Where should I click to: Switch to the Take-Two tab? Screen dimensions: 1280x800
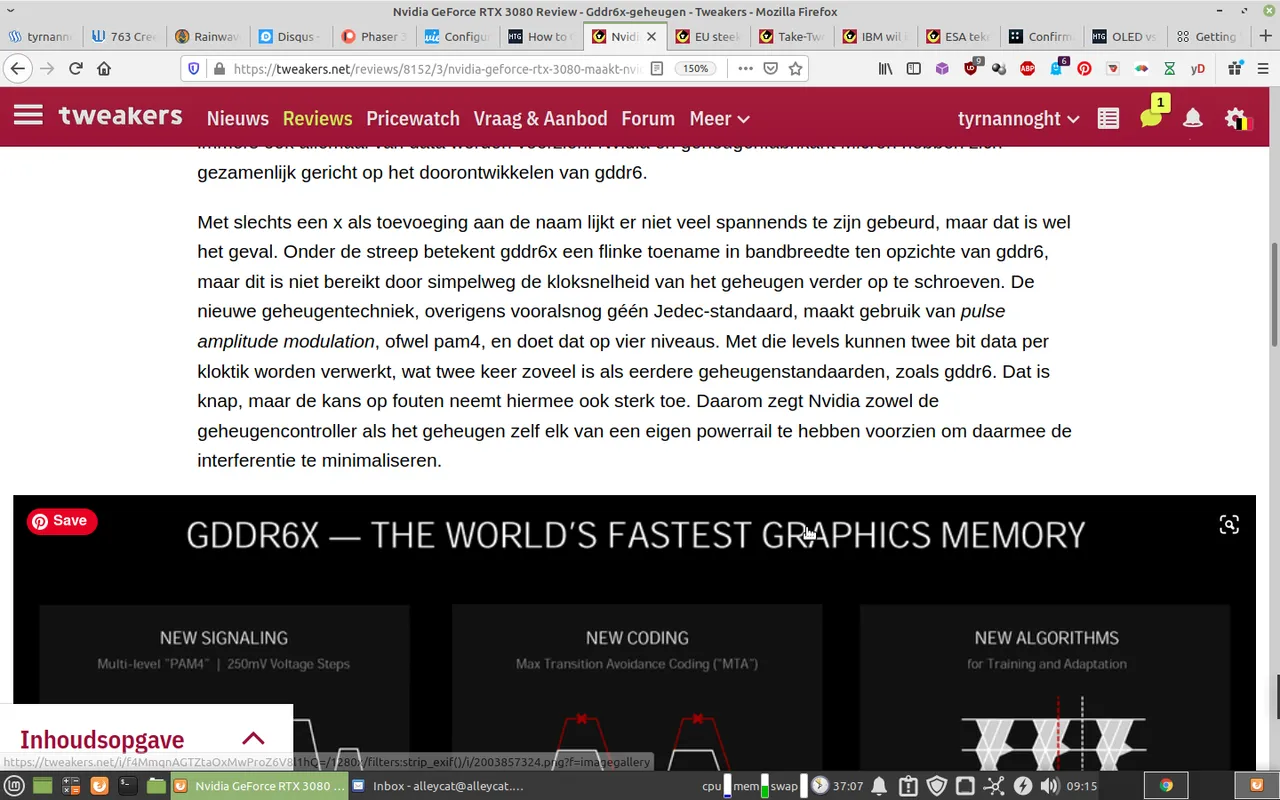792,36
